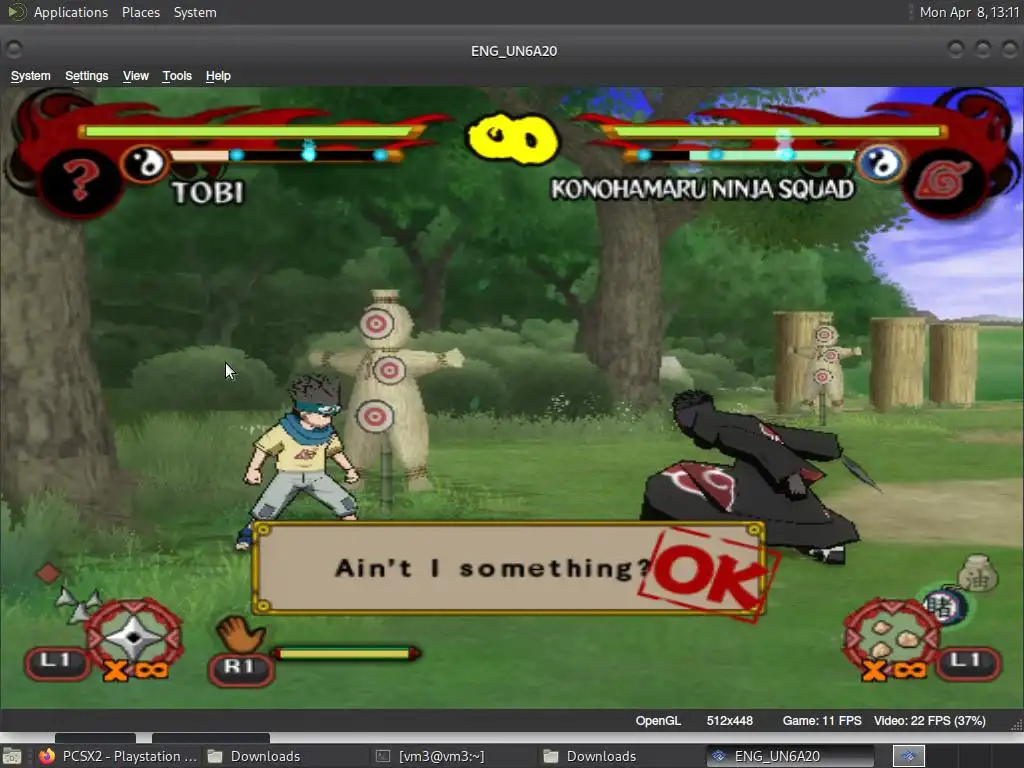This screenshot has height=768, width=1024.
Task: Click the resize grip in status bar
Action: [x=1017, y=724]
